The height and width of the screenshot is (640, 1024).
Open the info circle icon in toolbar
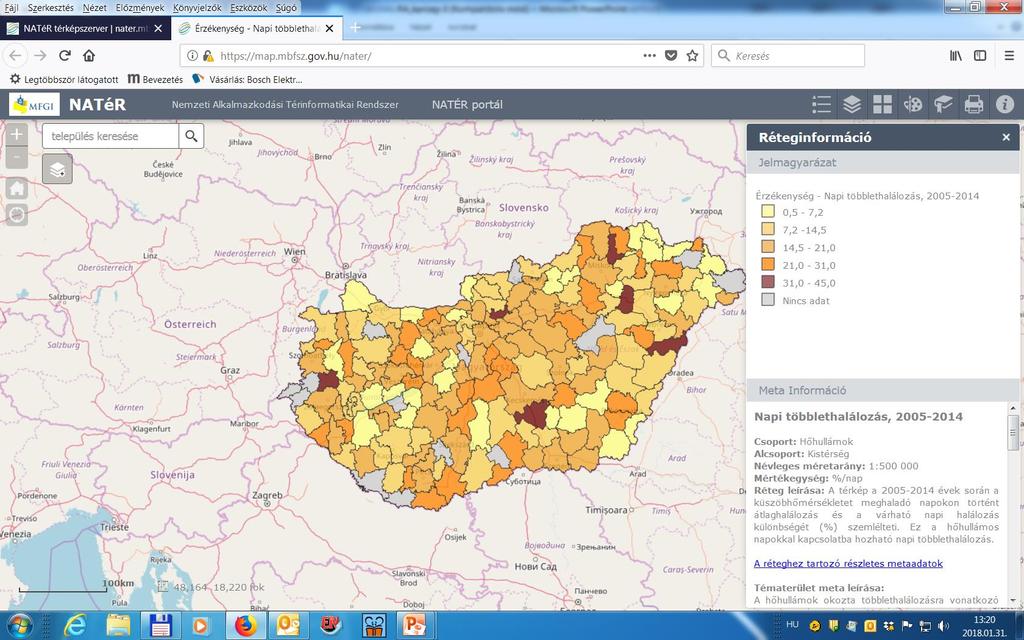(1004, 104)
